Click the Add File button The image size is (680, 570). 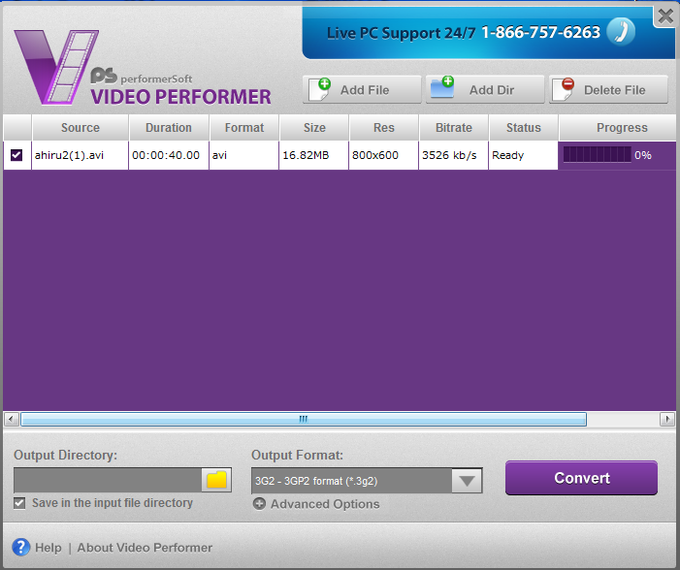click(362, 90)
